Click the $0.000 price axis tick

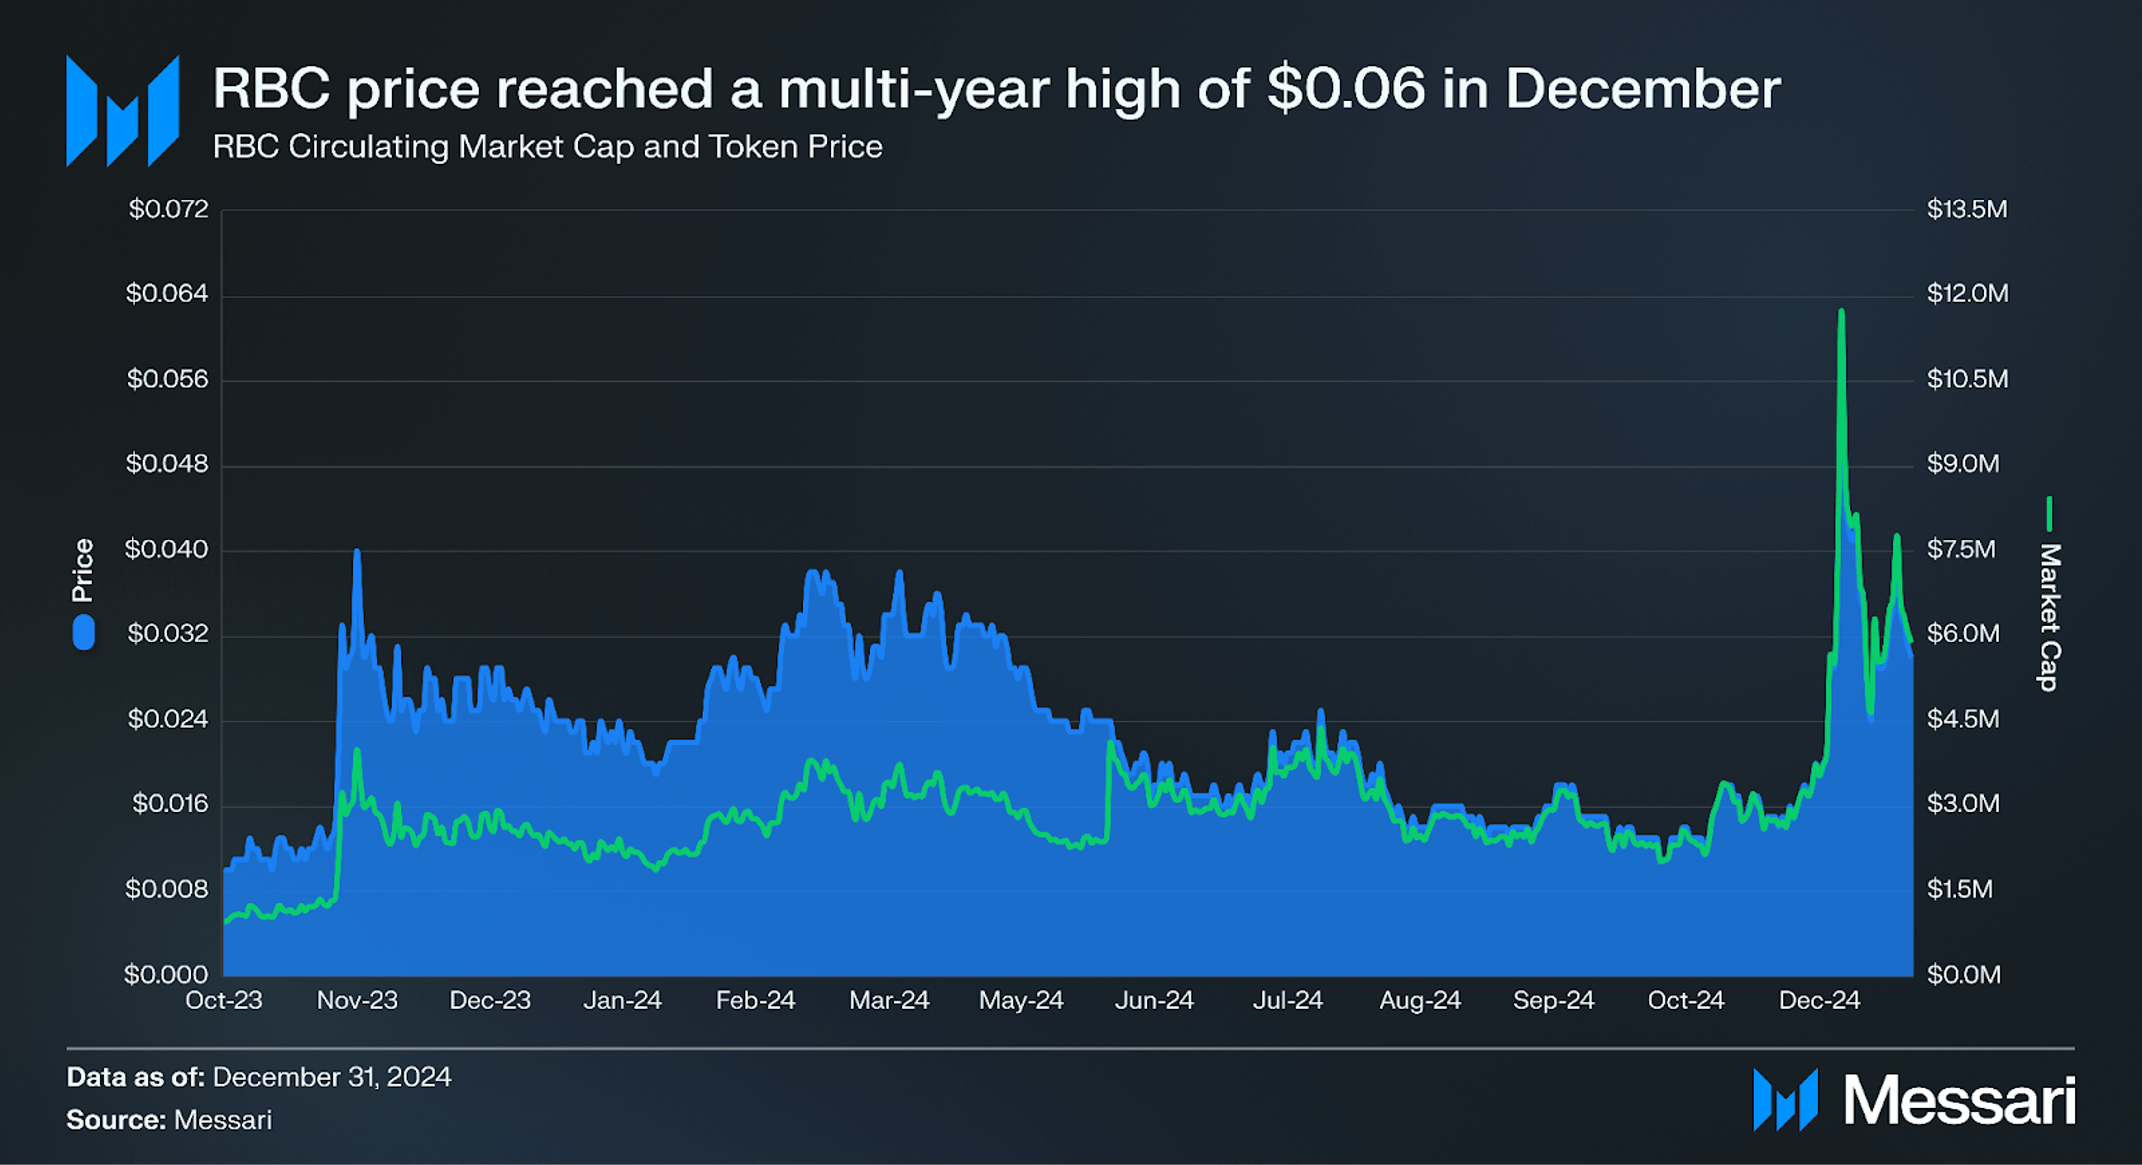[166, 974]
